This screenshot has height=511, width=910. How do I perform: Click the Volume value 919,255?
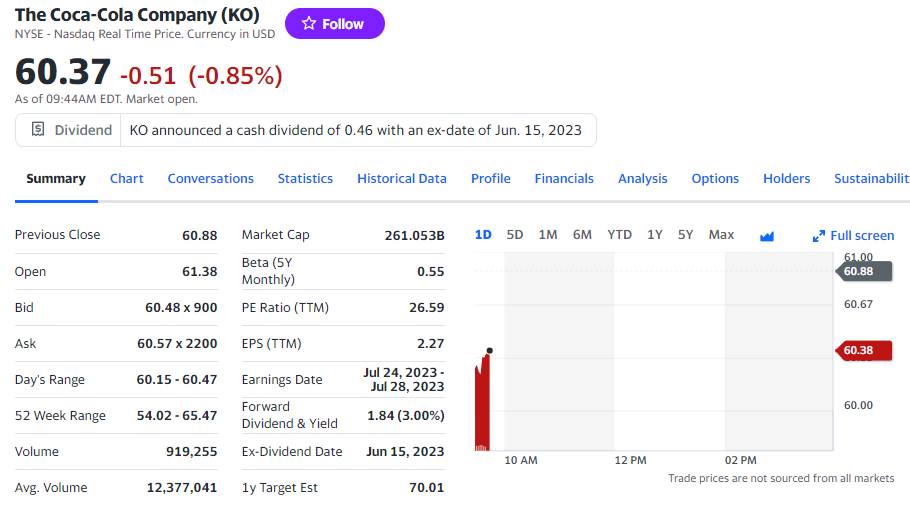point(192,452)
